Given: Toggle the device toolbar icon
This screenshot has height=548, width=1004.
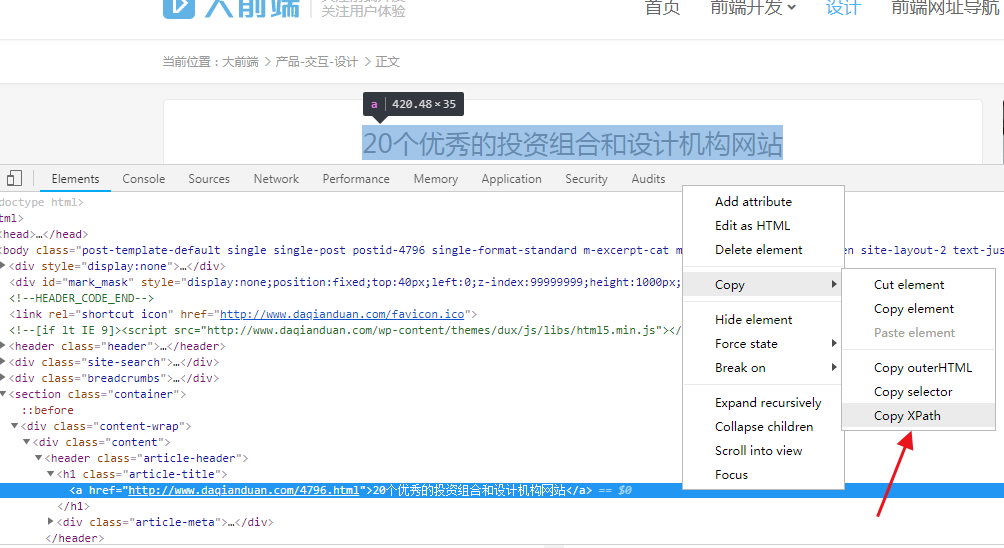Looking at the screenshot, I should [x=14, y=179].
